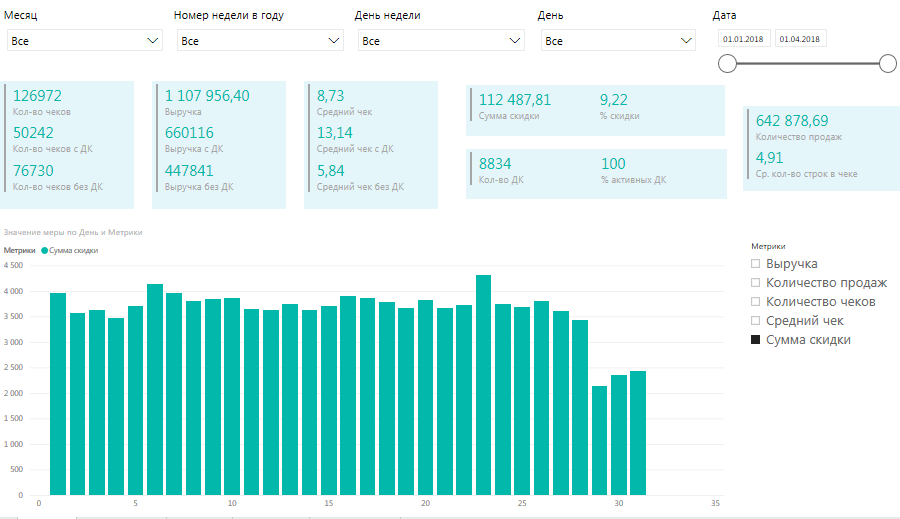Select the Средний чек metric checkbox
The image size is (900, 519).
coord(757,321)
